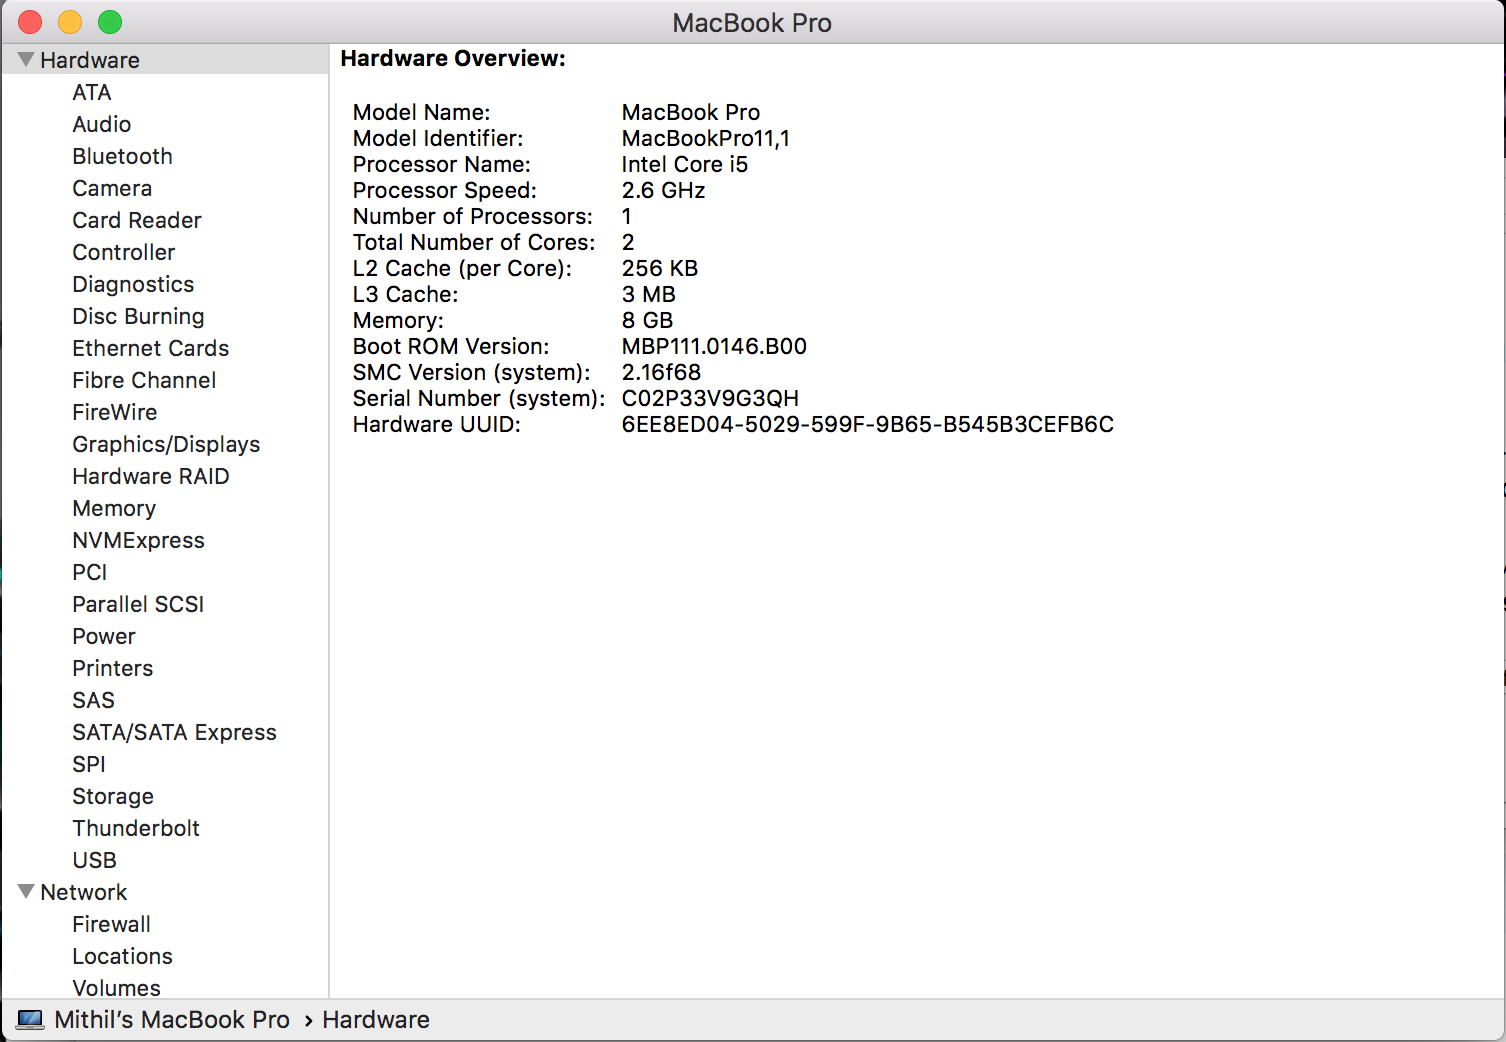Select Volumes under Network
The height and width of the screenshot is (1042, 1506).
(x=116, y=988)
